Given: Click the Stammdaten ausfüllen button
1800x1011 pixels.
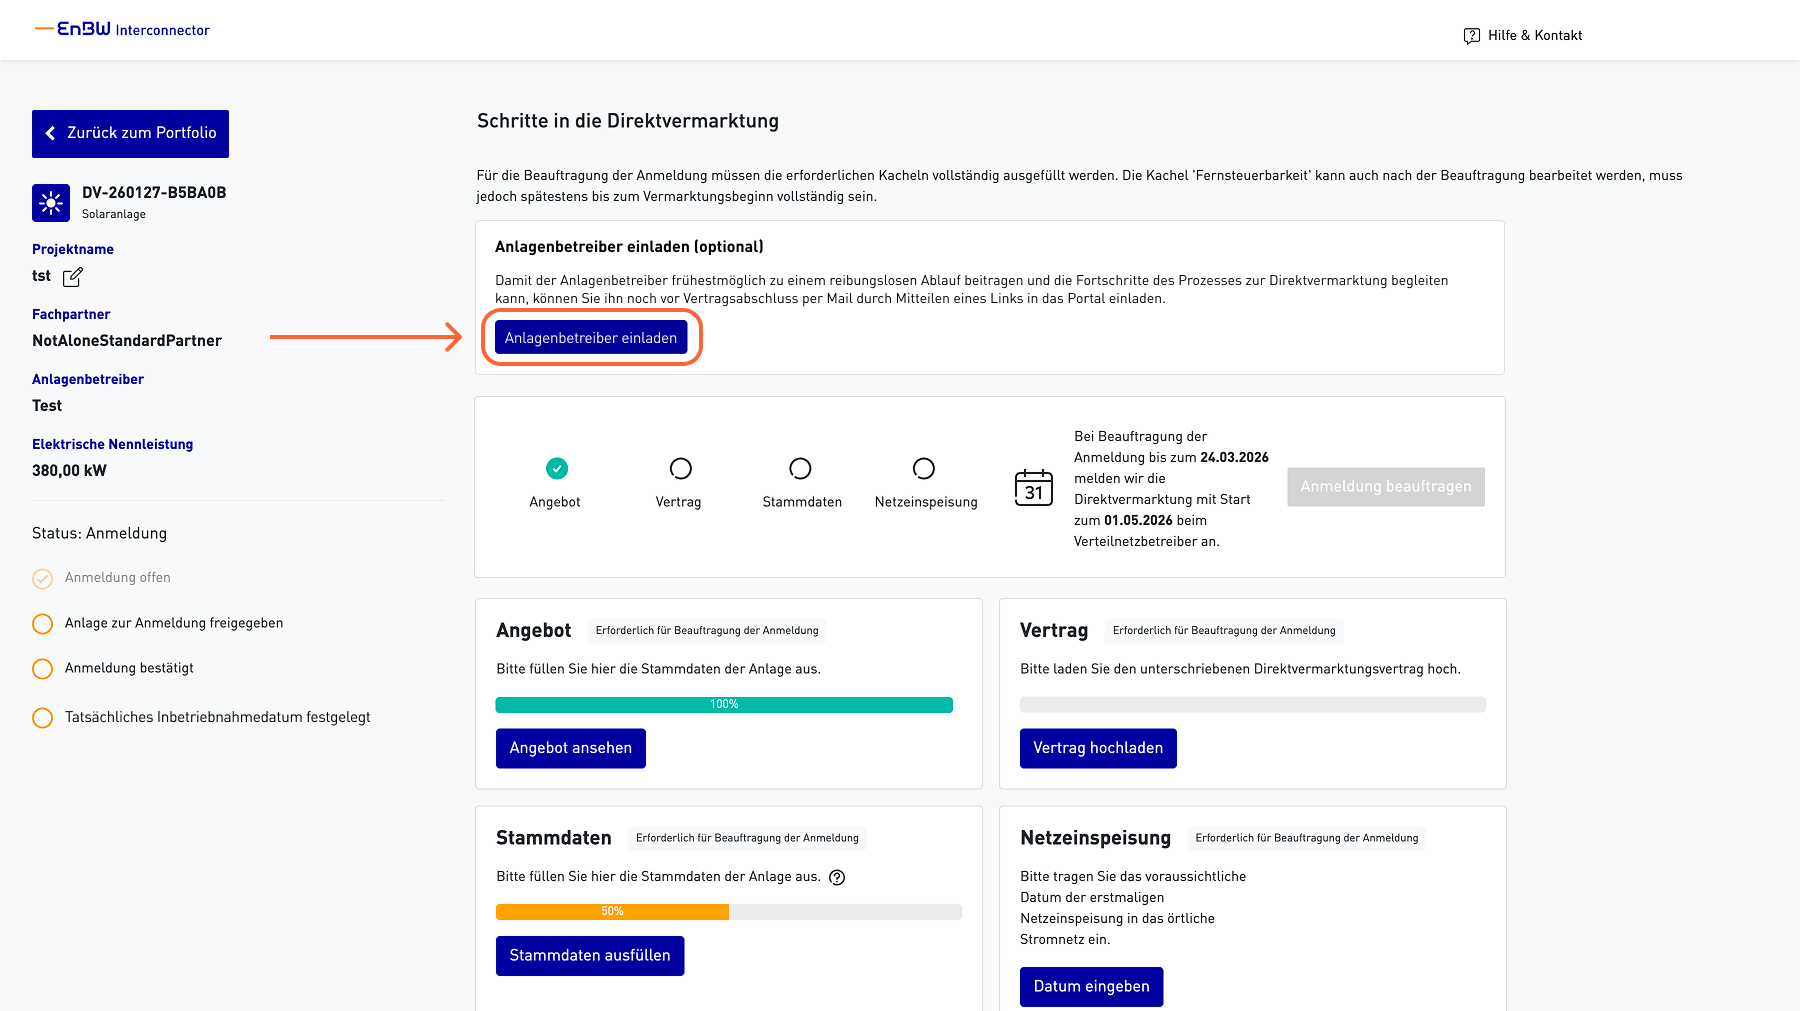Looking at the screenshot, I should tap(589, 956).
